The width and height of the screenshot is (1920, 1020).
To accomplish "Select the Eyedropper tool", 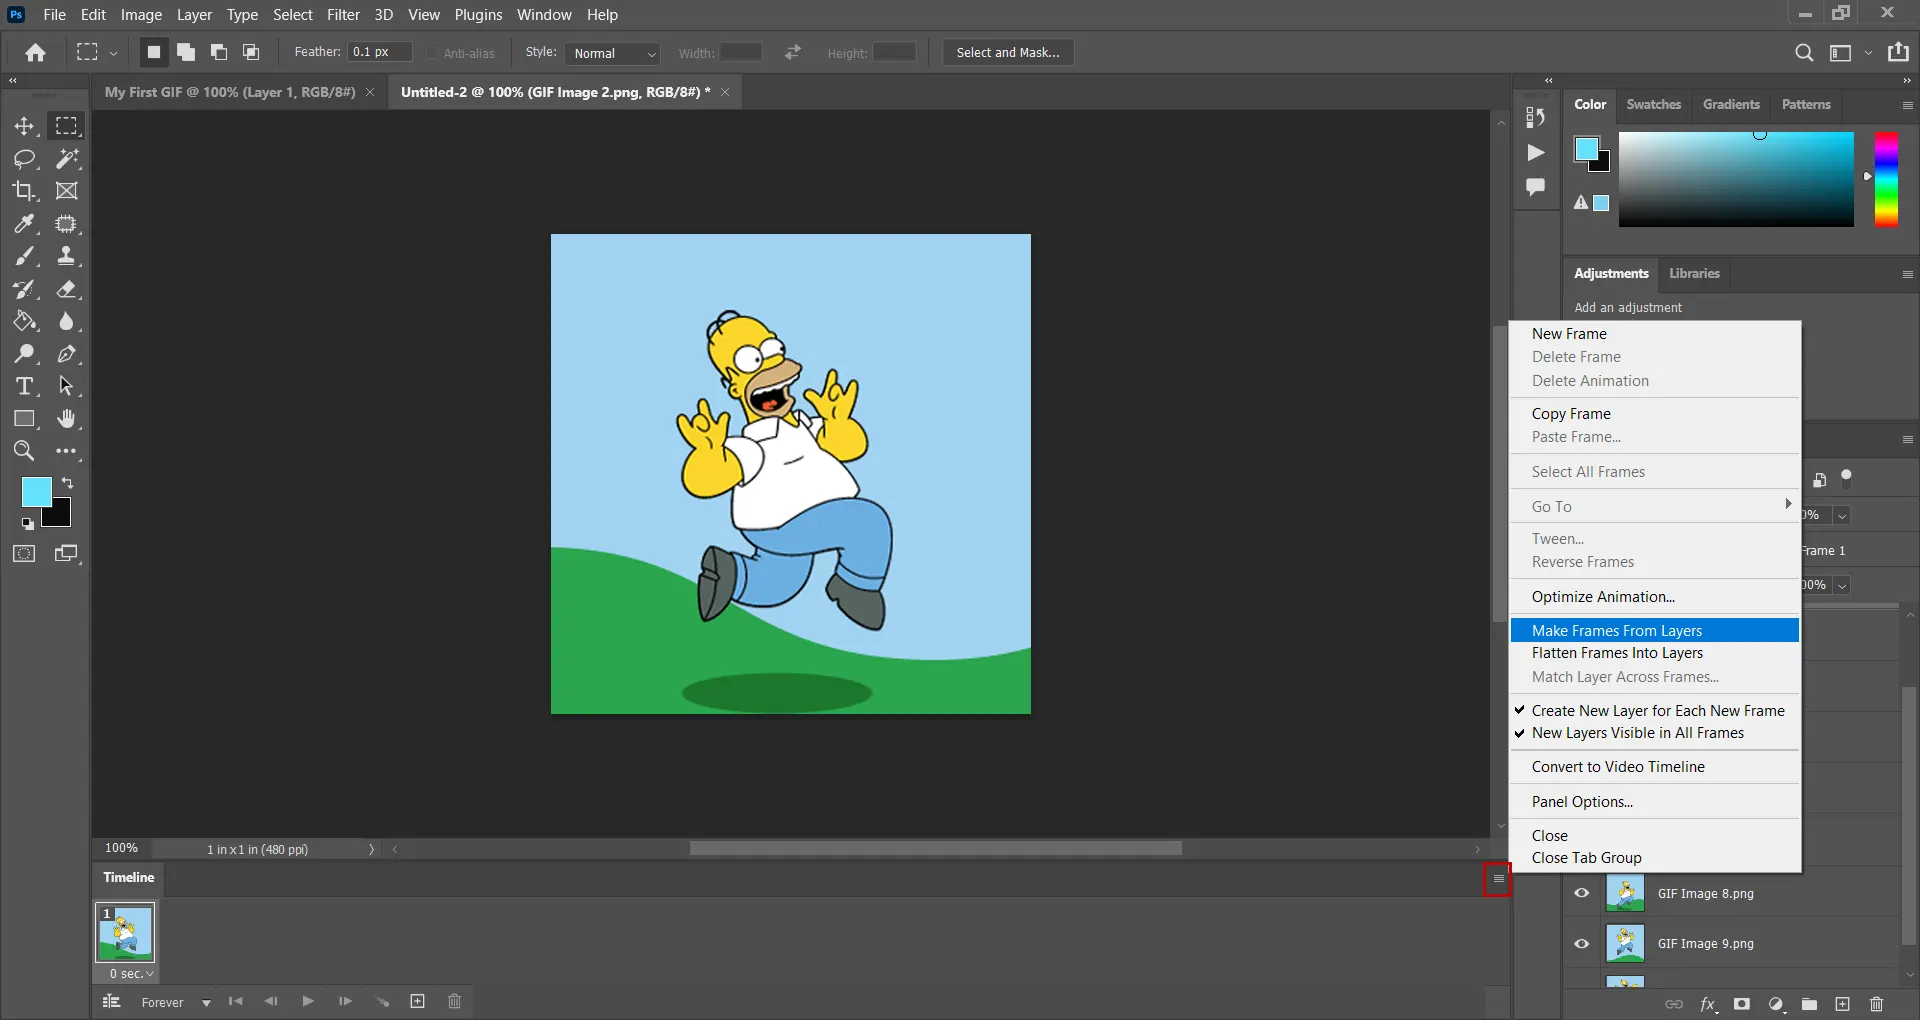I will (24, 224).
